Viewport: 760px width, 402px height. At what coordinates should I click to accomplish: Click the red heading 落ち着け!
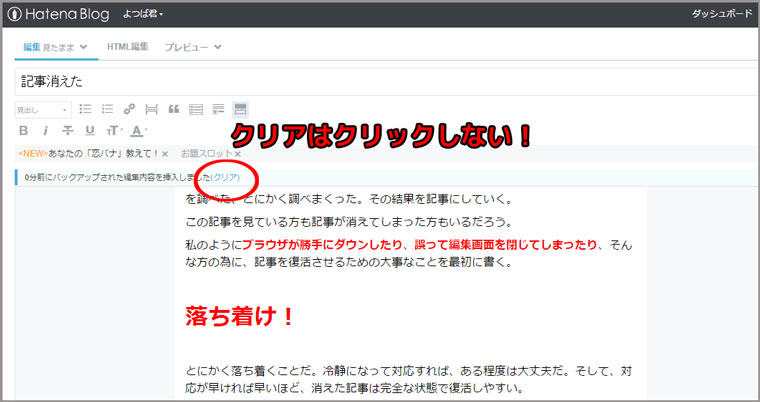[240, 317]
